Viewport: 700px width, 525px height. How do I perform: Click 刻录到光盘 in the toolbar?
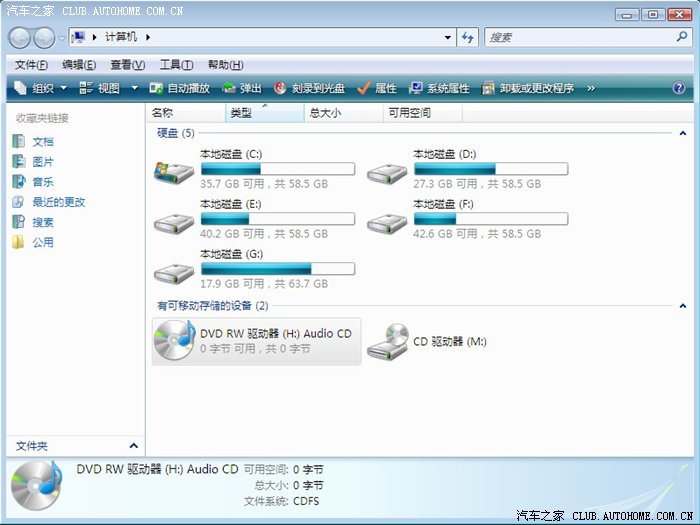pyautogui.click(x=309, y=88)
